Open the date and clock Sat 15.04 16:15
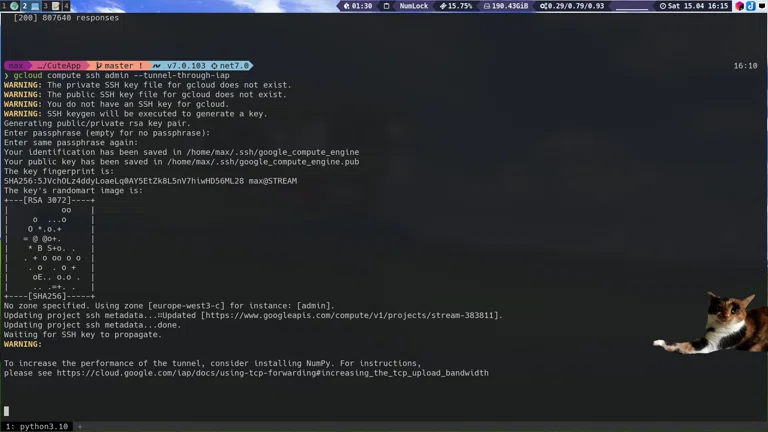768x432 pixels. pos(694,6)
